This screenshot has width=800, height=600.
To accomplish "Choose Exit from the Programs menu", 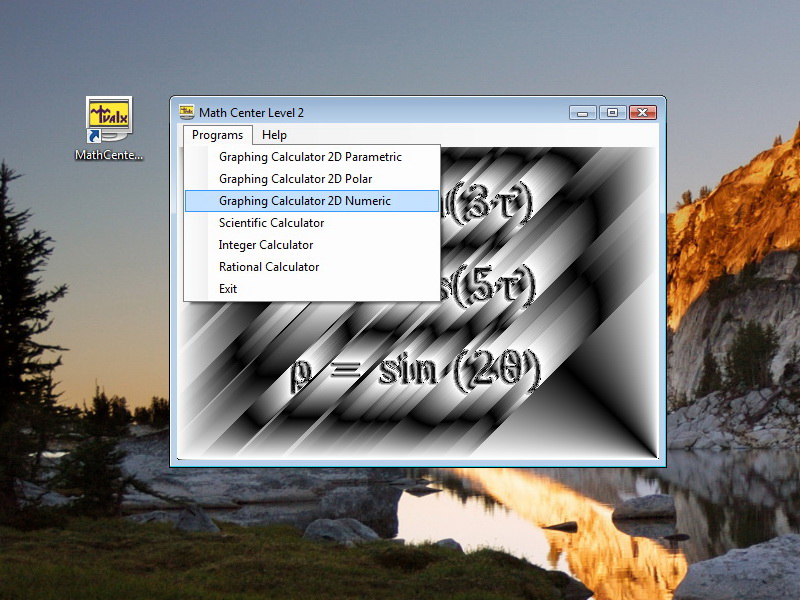I will (x=312, y=289).
